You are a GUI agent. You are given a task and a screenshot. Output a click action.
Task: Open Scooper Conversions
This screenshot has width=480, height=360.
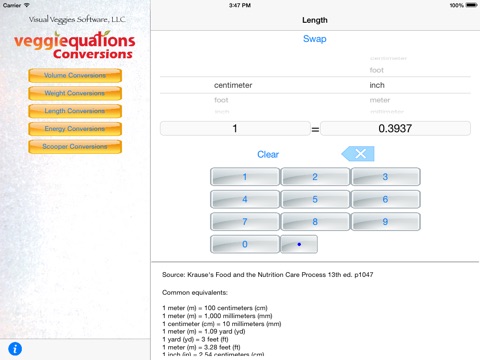click(75, 147)
